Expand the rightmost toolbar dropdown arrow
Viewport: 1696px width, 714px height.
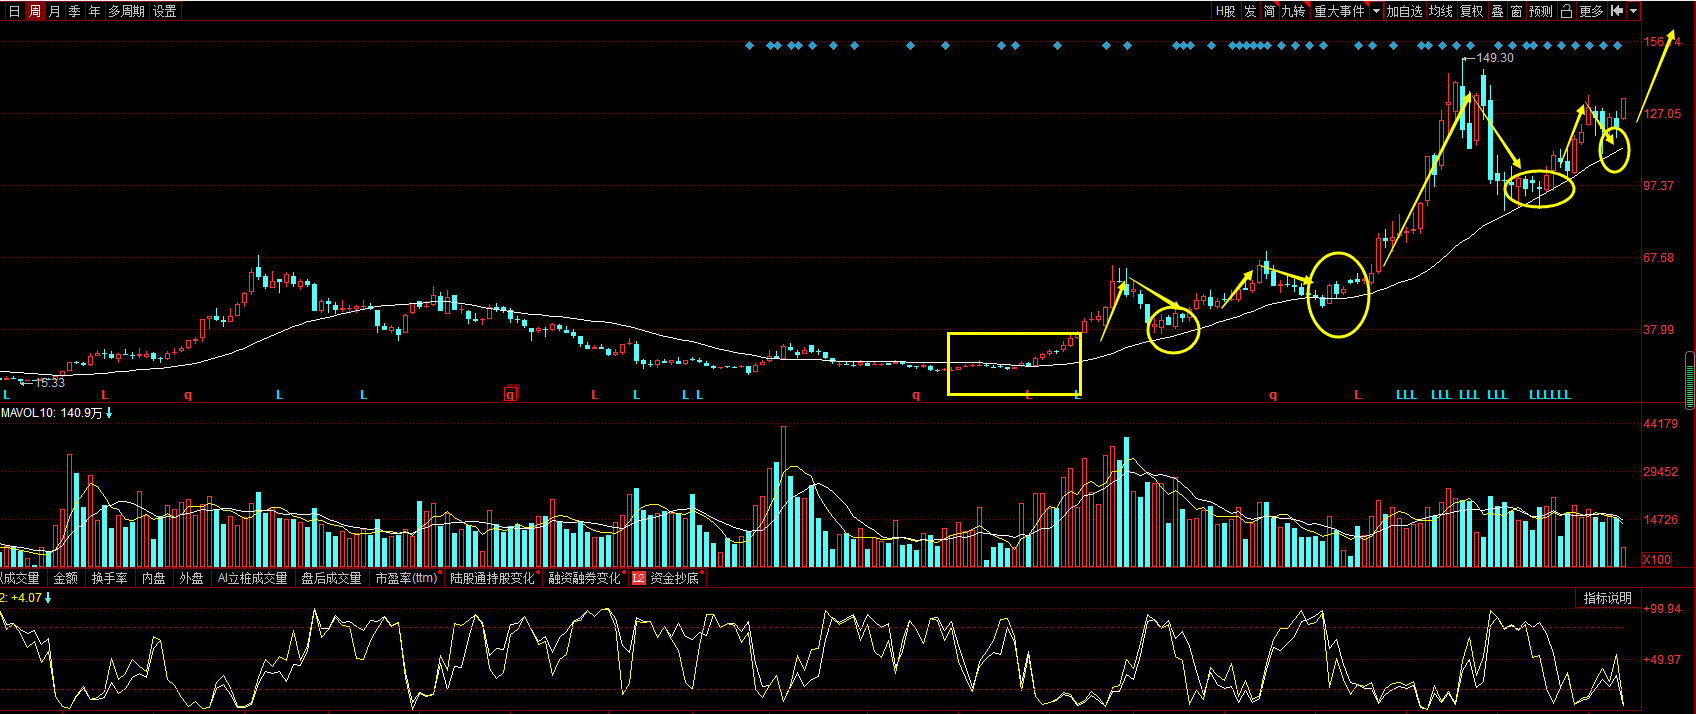click(1634, 11)
